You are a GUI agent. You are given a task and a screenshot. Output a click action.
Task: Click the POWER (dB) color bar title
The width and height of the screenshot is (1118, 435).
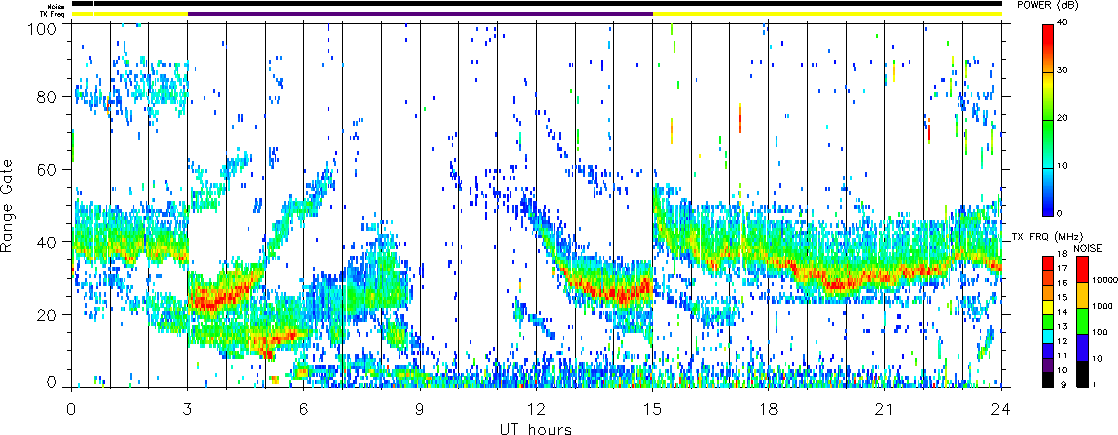pos(1047,5)
